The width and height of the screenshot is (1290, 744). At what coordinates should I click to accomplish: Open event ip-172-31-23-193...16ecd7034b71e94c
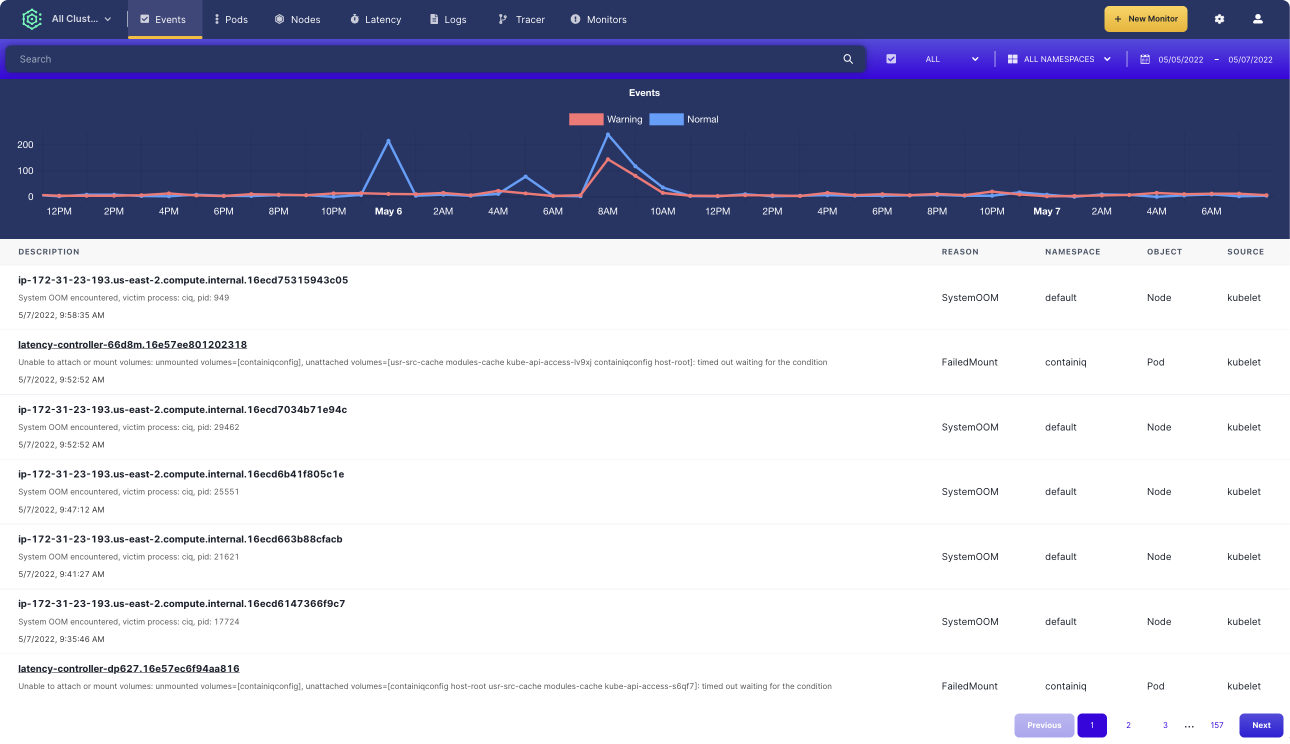182,410
